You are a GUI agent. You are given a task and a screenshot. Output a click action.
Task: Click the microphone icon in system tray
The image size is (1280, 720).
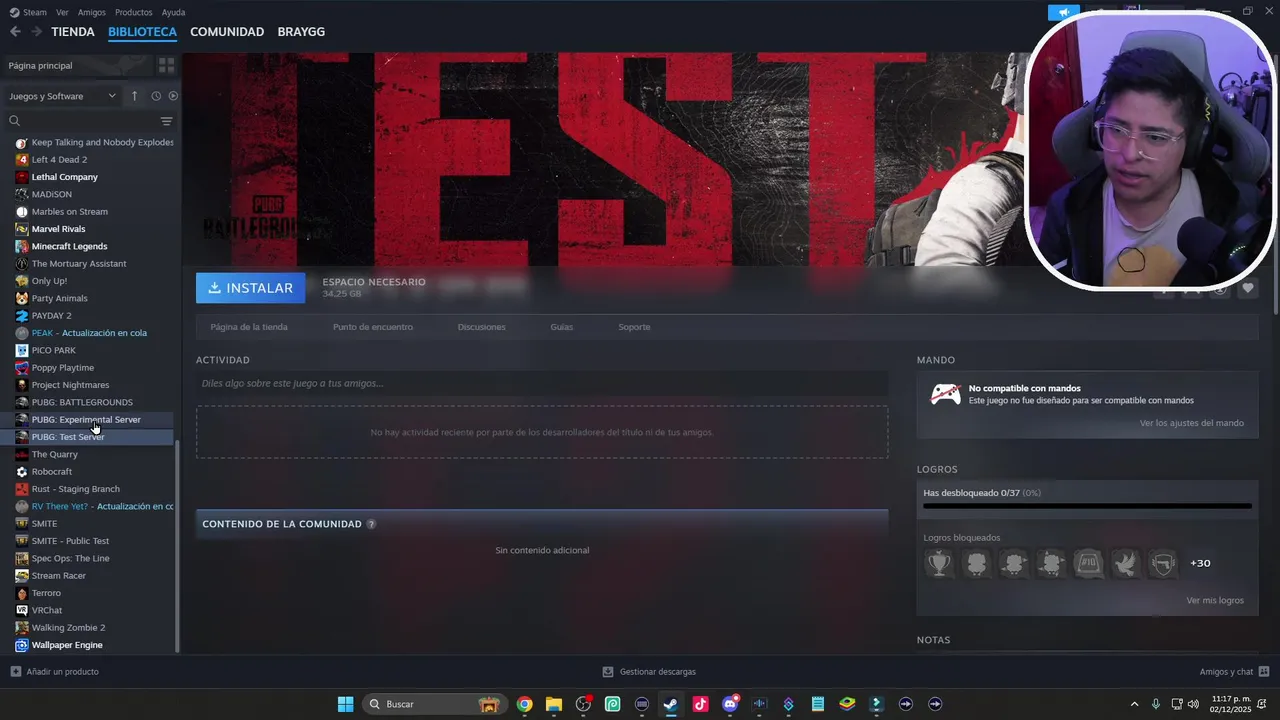(1156, 704)
